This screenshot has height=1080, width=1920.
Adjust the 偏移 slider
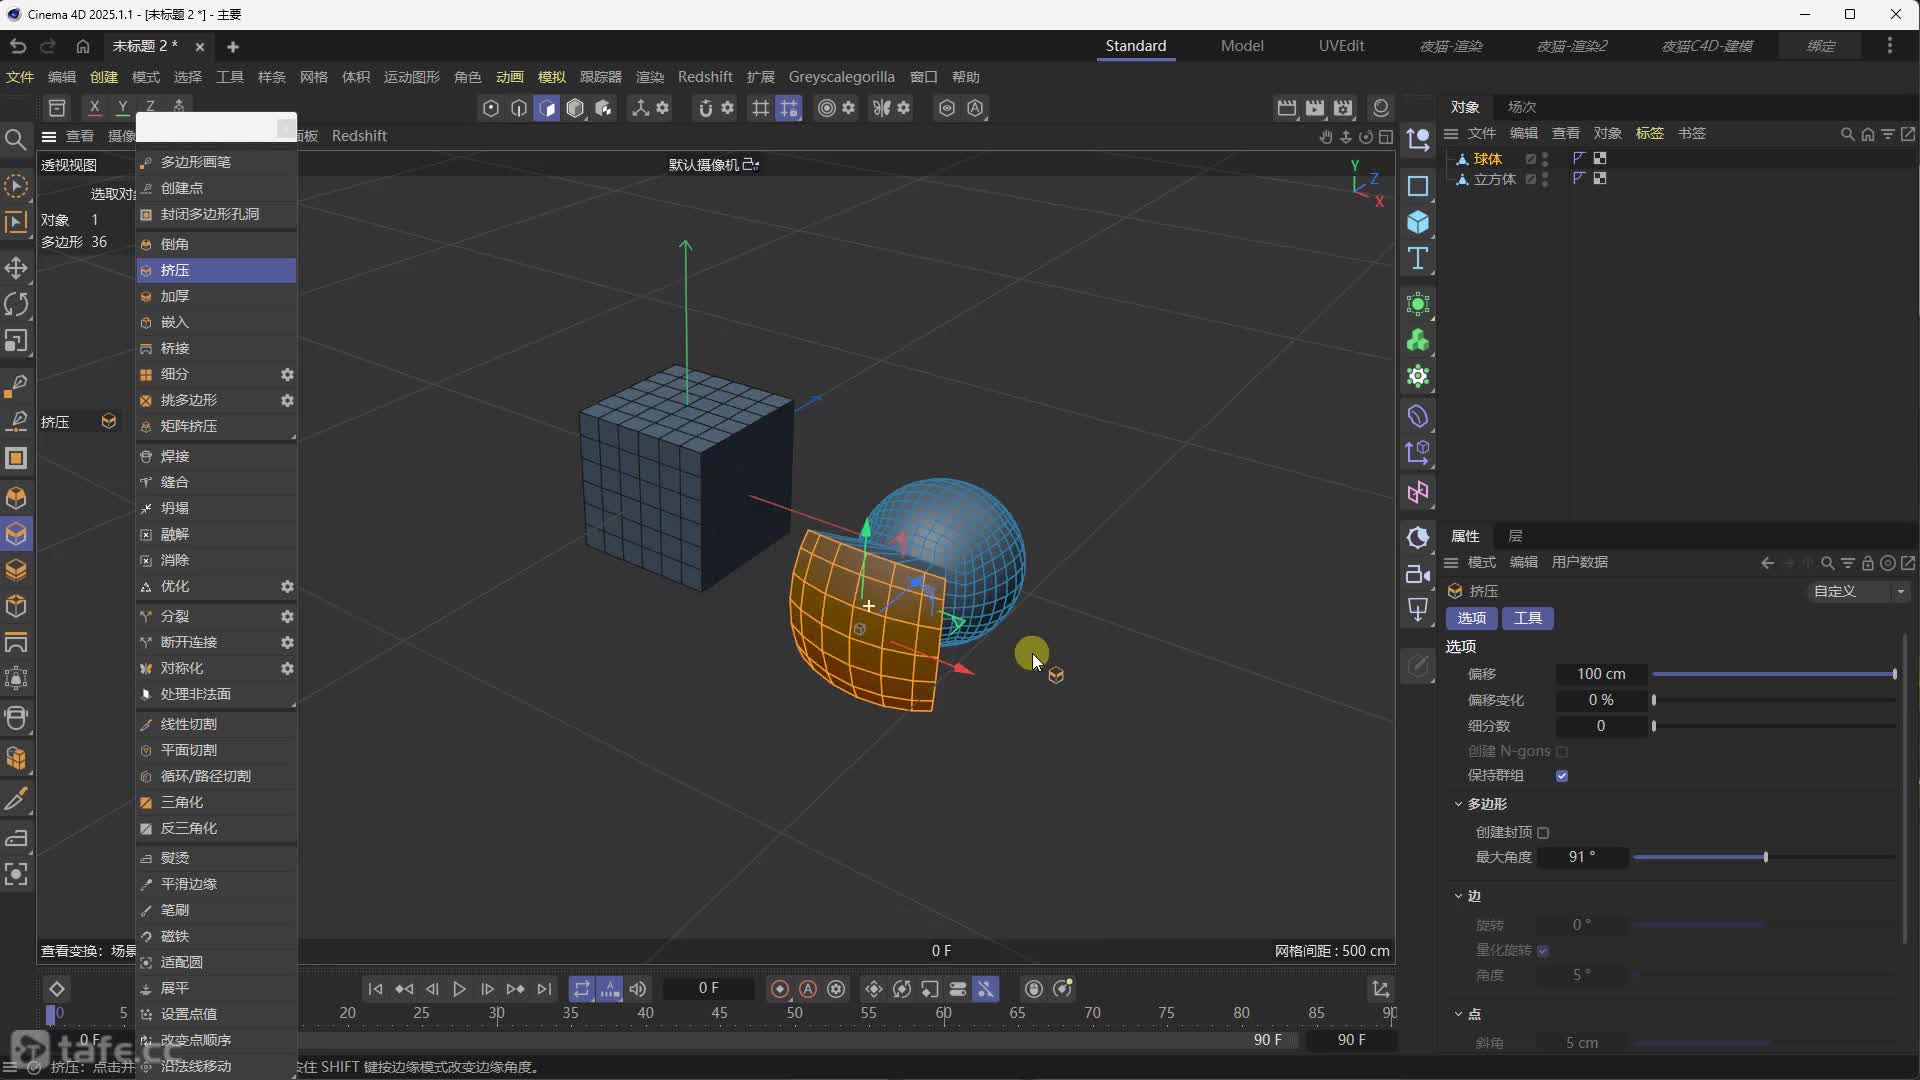coord(1775,674)
